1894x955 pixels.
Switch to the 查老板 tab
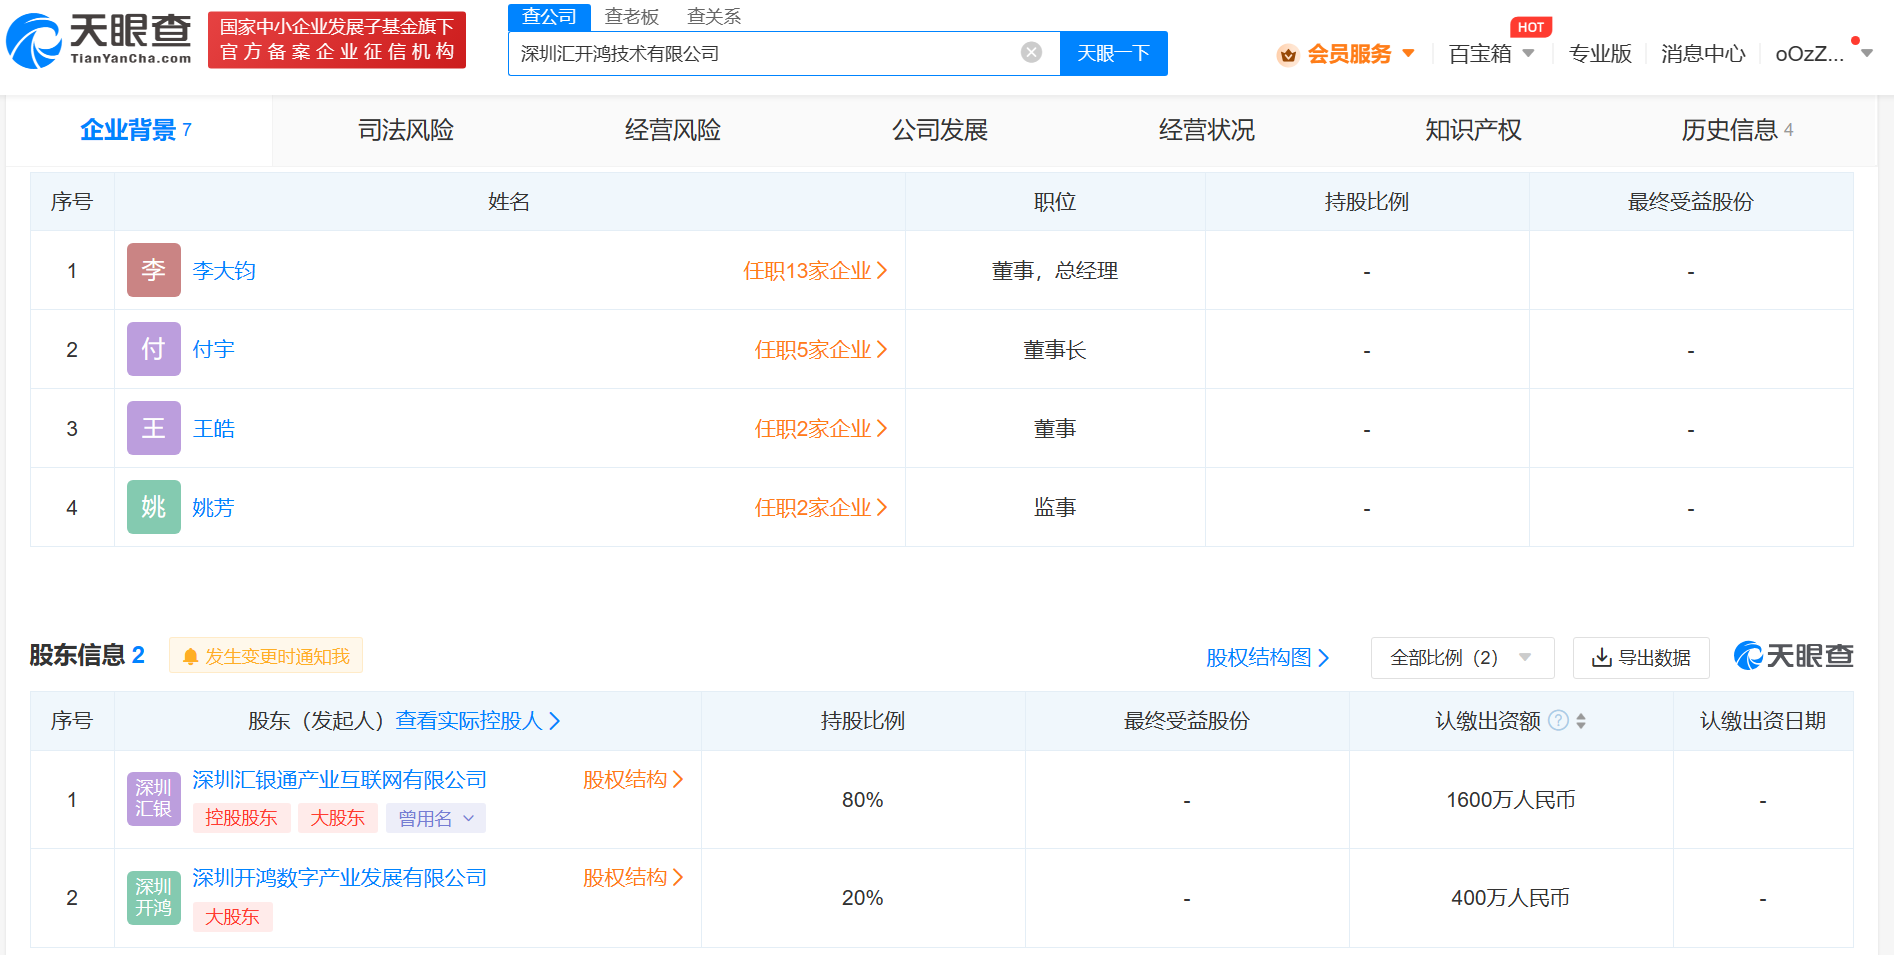(630, 16)
